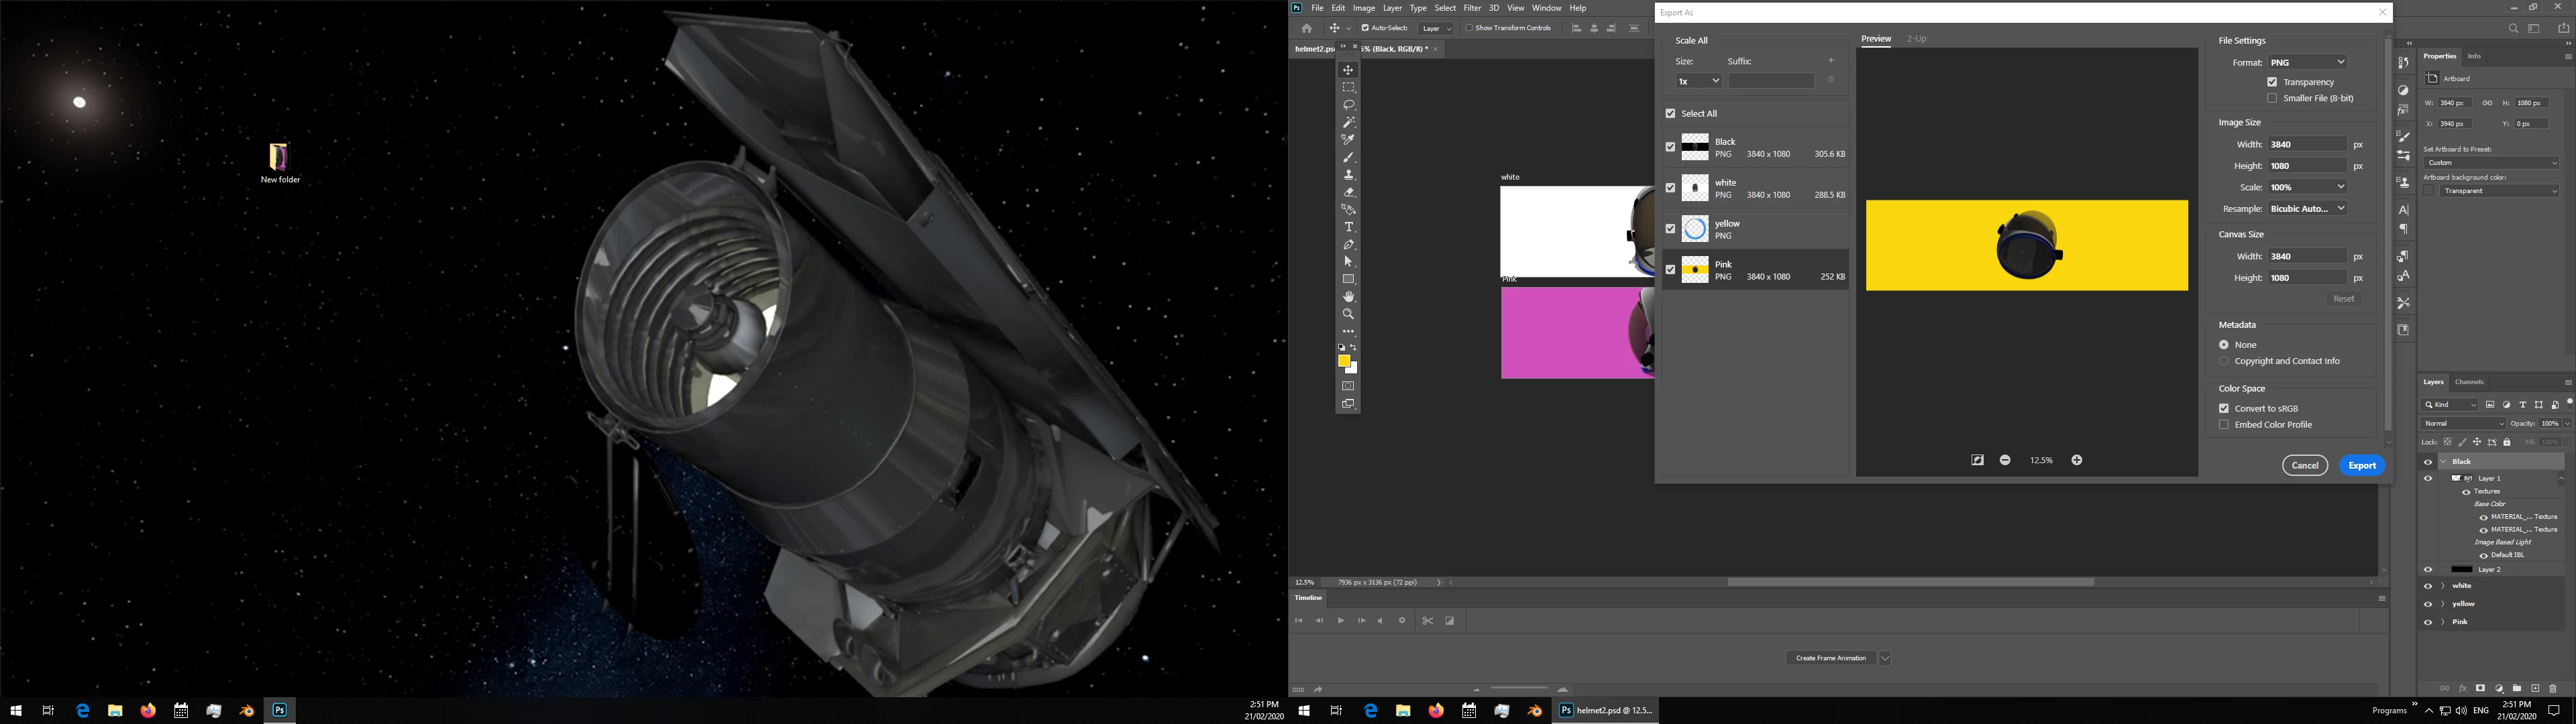The image size is (2576, 724).
Task: Select the Horizontal Type tool
Action: tap(1348, 227)
